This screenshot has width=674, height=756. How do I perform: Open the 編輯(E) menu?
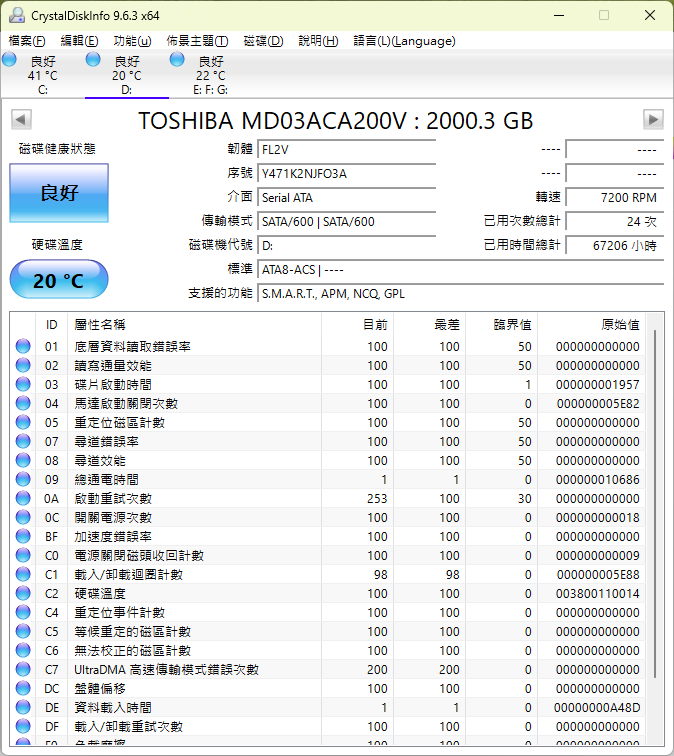point(80,41)
